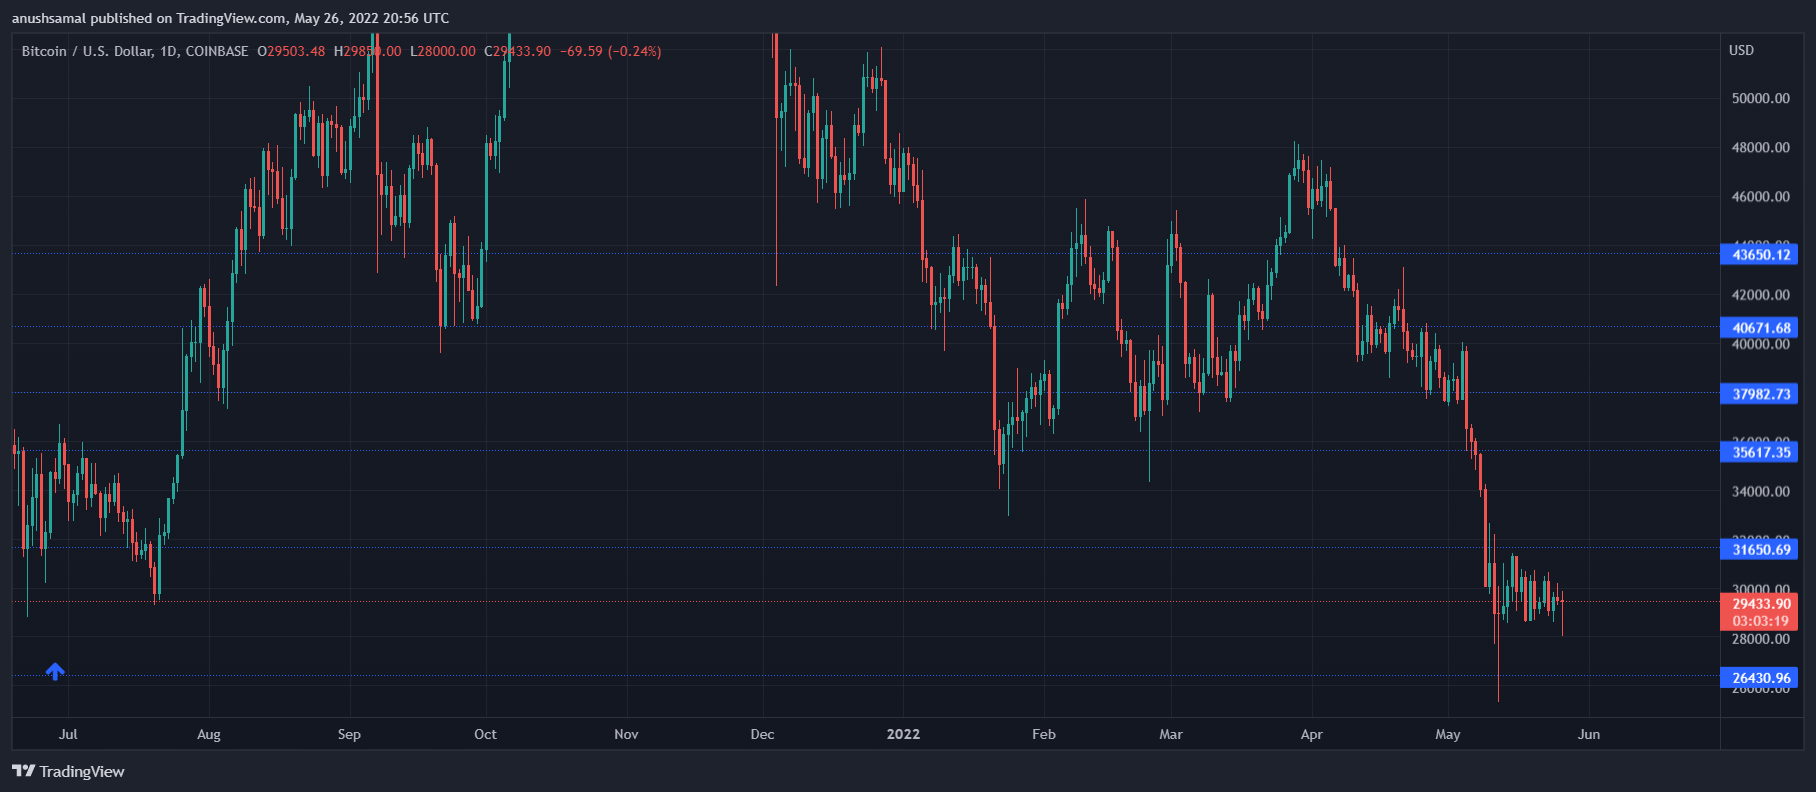This screenshot has width=1816, height=792.
Task: Click the 03:03:19 candle countdown timer
Action: click(1760, 621)
